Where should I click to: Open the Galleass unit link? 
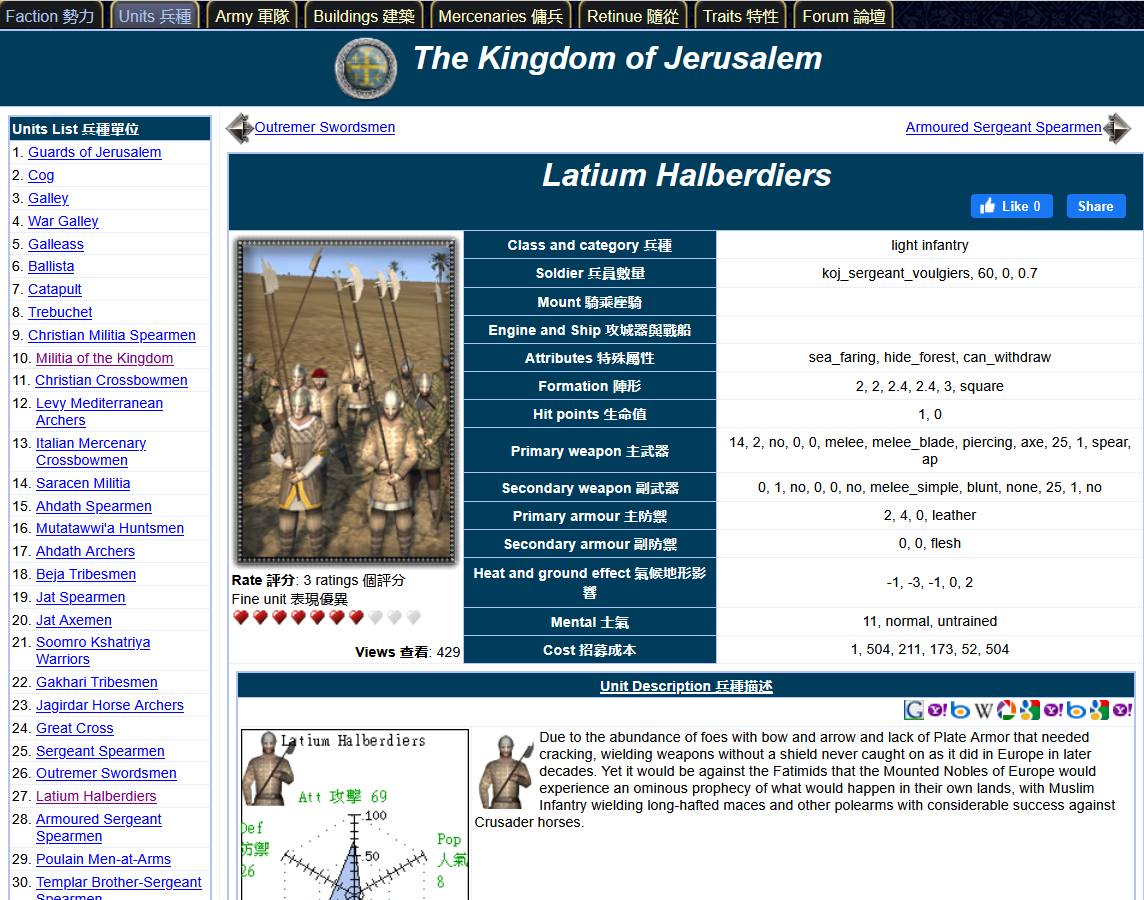[x=56, y=244]
